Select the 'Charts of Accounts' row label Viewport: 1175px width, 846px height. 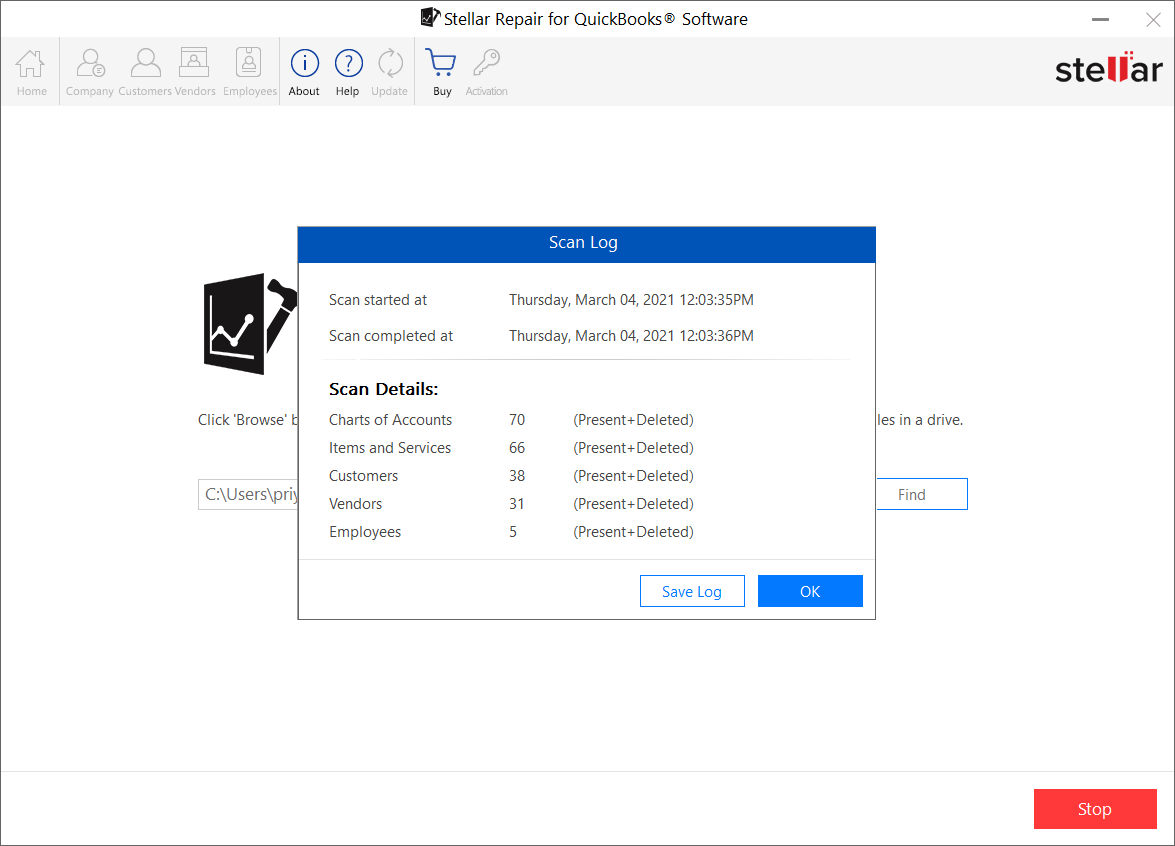390,420
